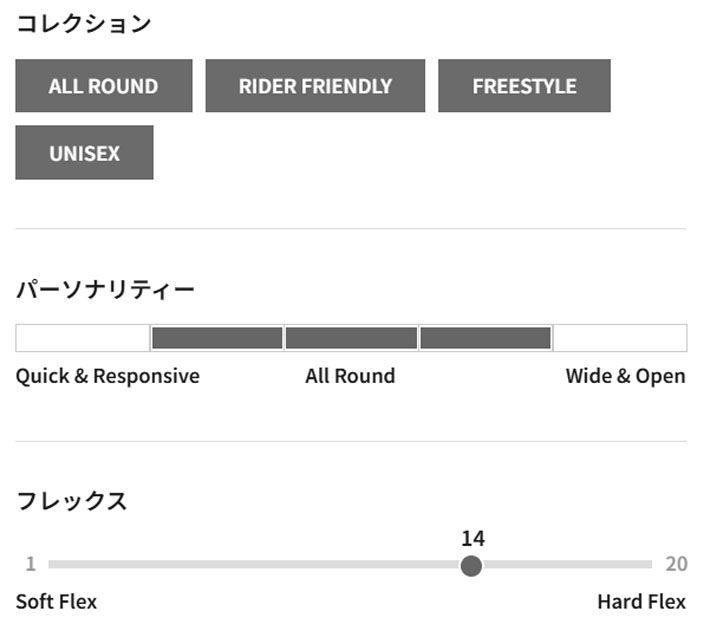Click the third filled personality bar segment

coord(486,338)
